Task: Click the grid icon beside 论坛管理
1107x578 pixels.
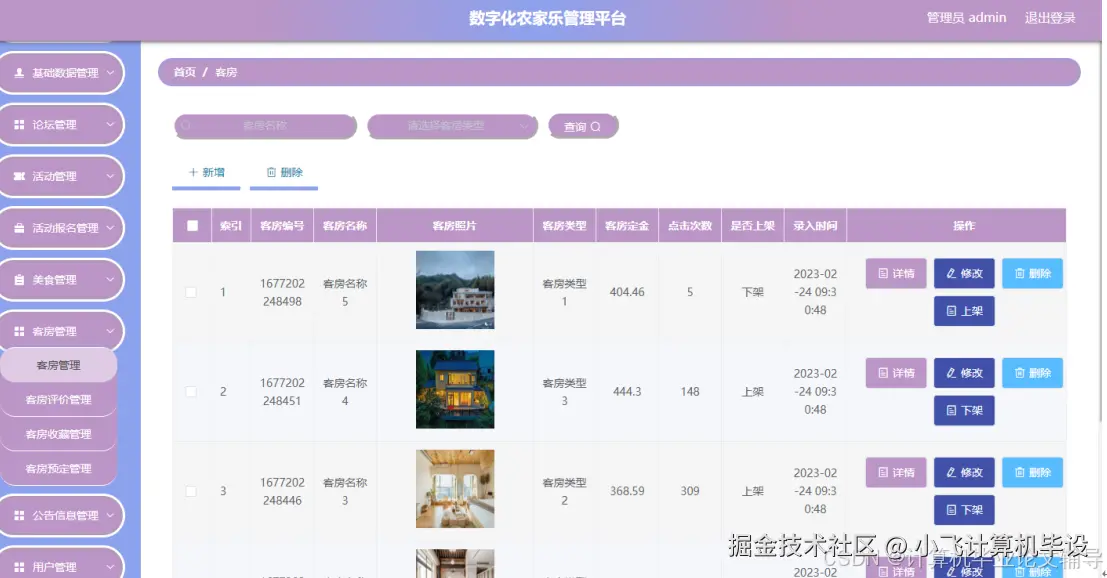Action: [x=19, y=124]
